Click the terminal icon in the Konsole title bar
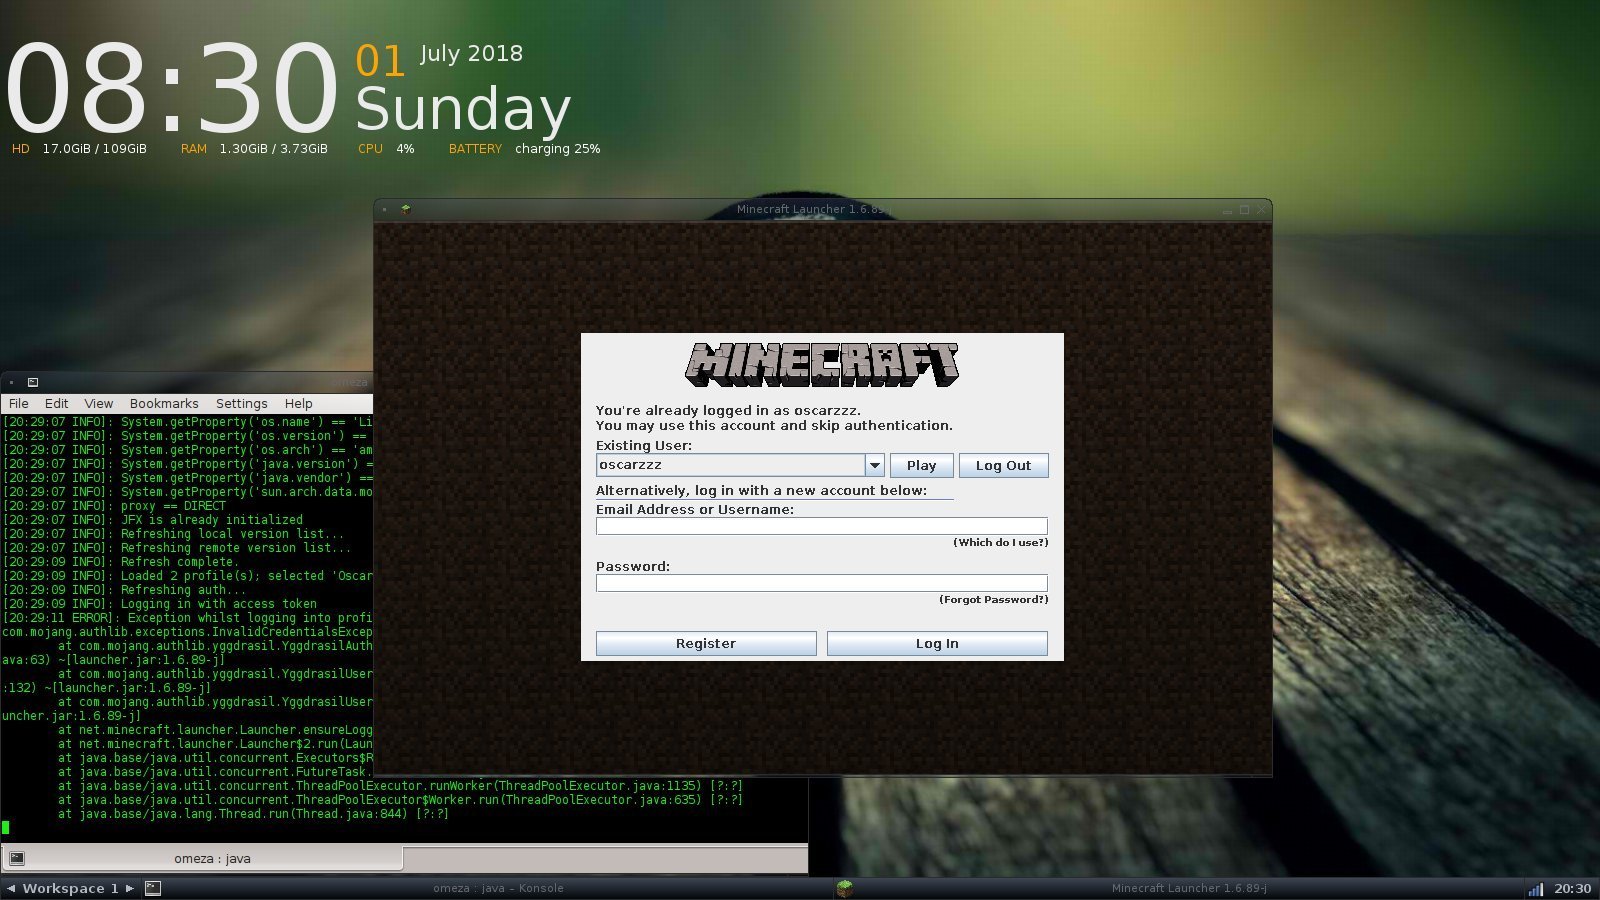This screenshot has height=900, width=1600. tap(33, 382)
